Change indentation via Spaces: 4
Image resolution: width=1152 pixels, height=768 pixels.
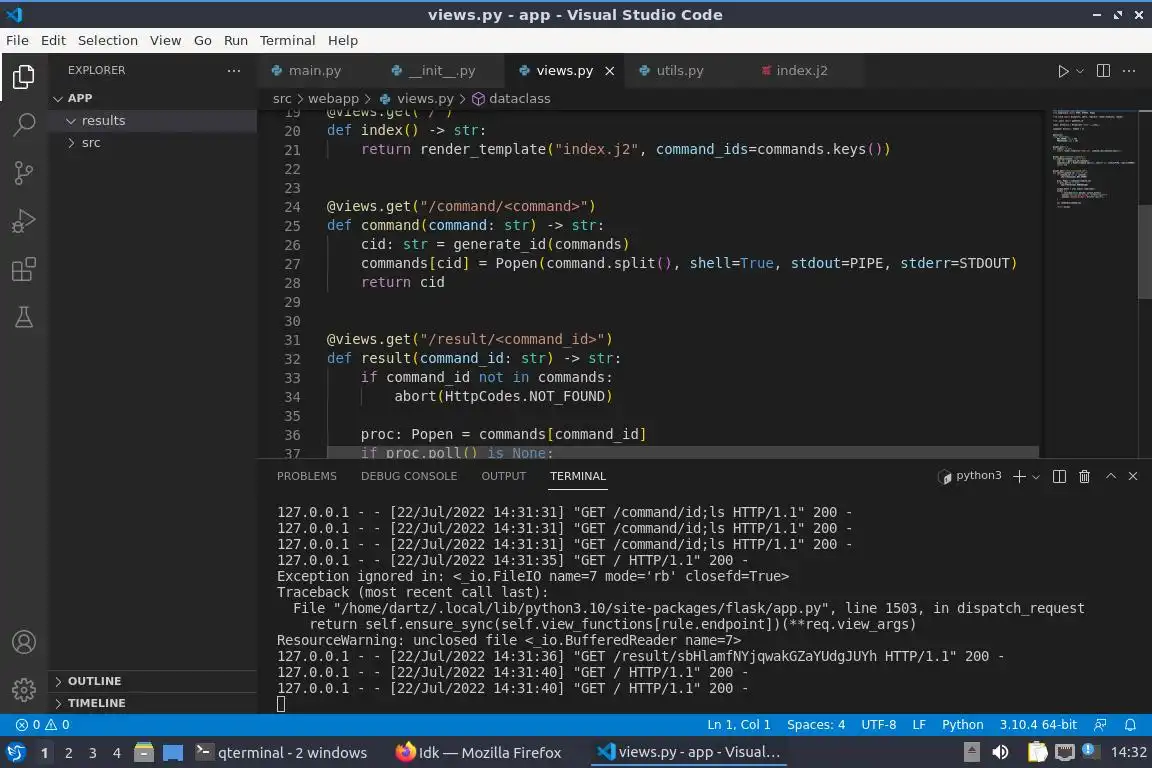[816, 725]
